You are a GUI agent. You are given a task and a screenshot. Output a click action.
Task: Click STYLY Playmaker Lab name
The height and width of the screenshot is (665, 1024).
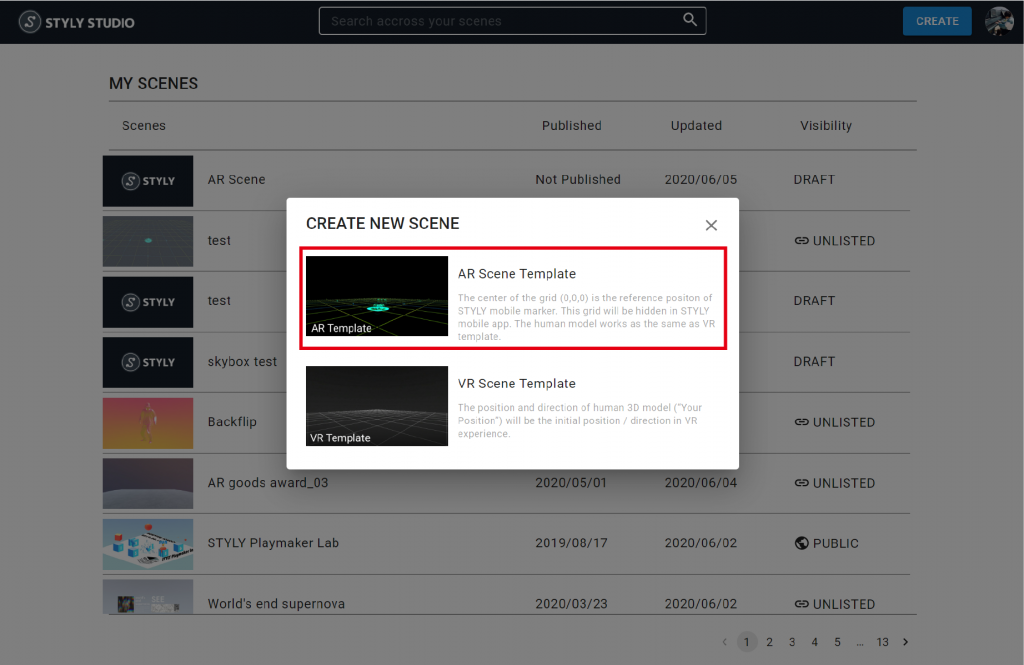click(x=273, y=543)
